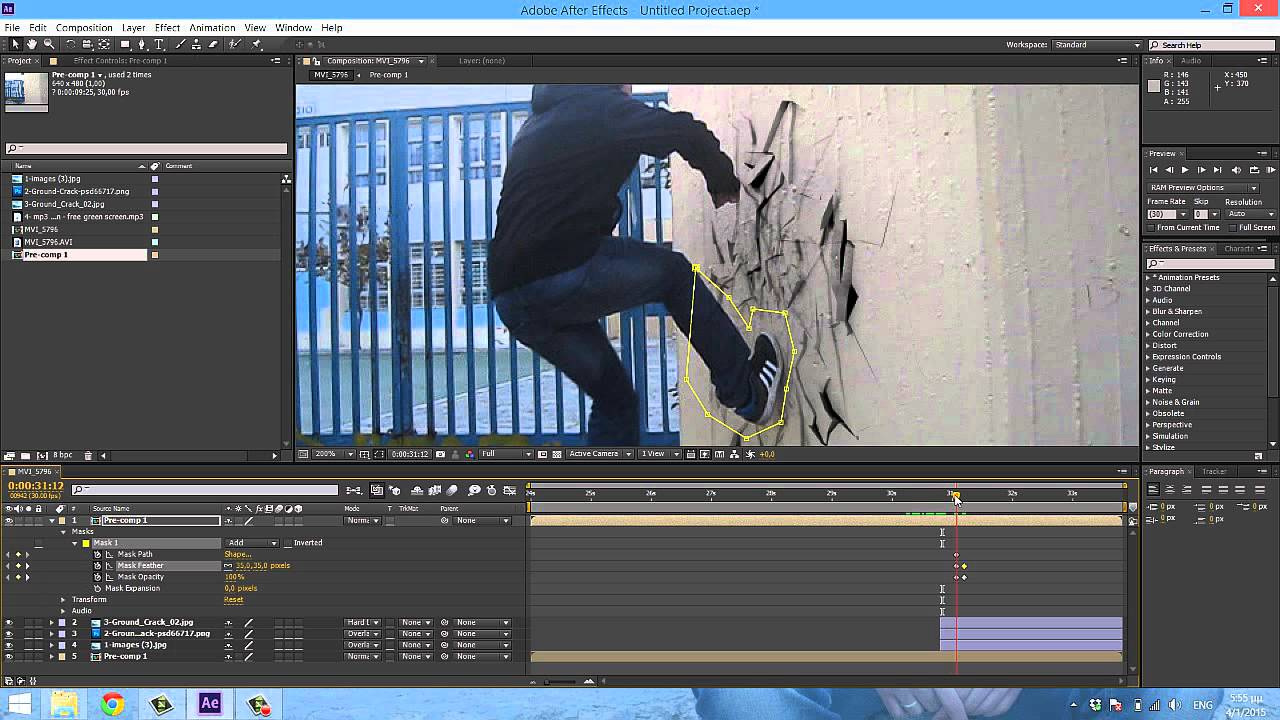Image resolution: width=1280 pixels, height=720 pixels.
Task: Click Reset link for Transform
Action: click(233, 600)
